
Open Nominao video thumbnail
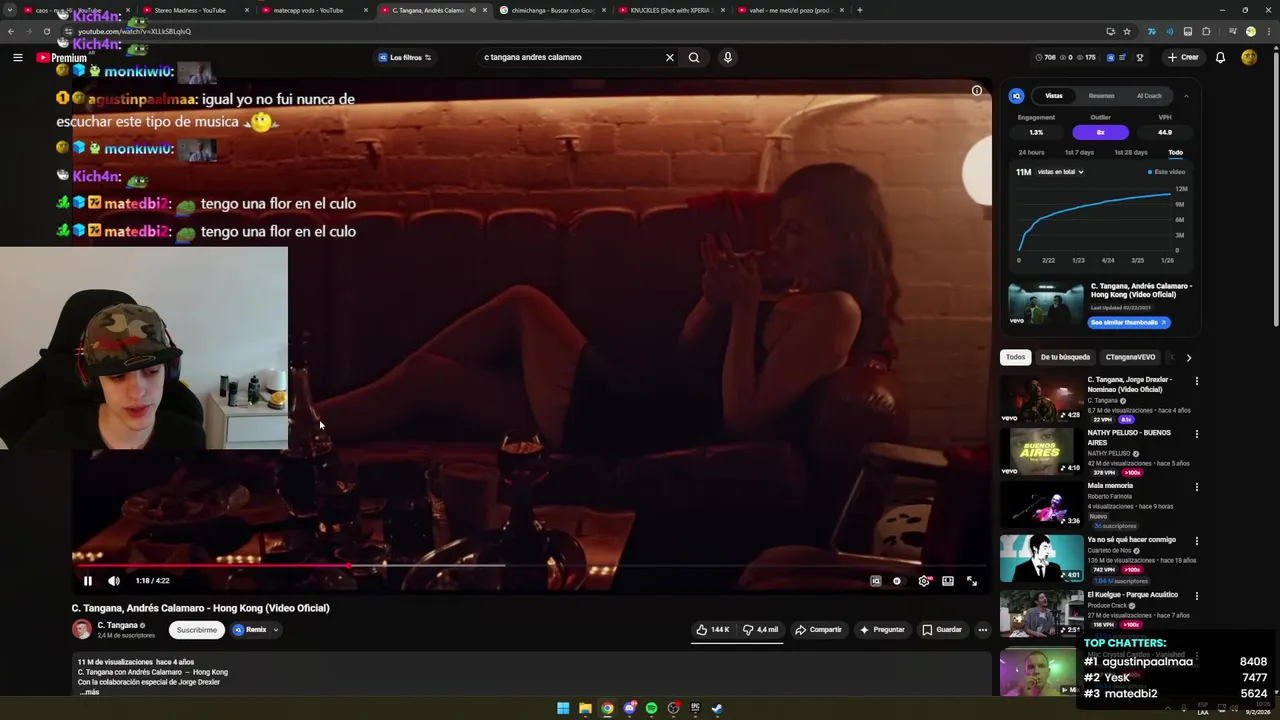[x=1042, y=398]
